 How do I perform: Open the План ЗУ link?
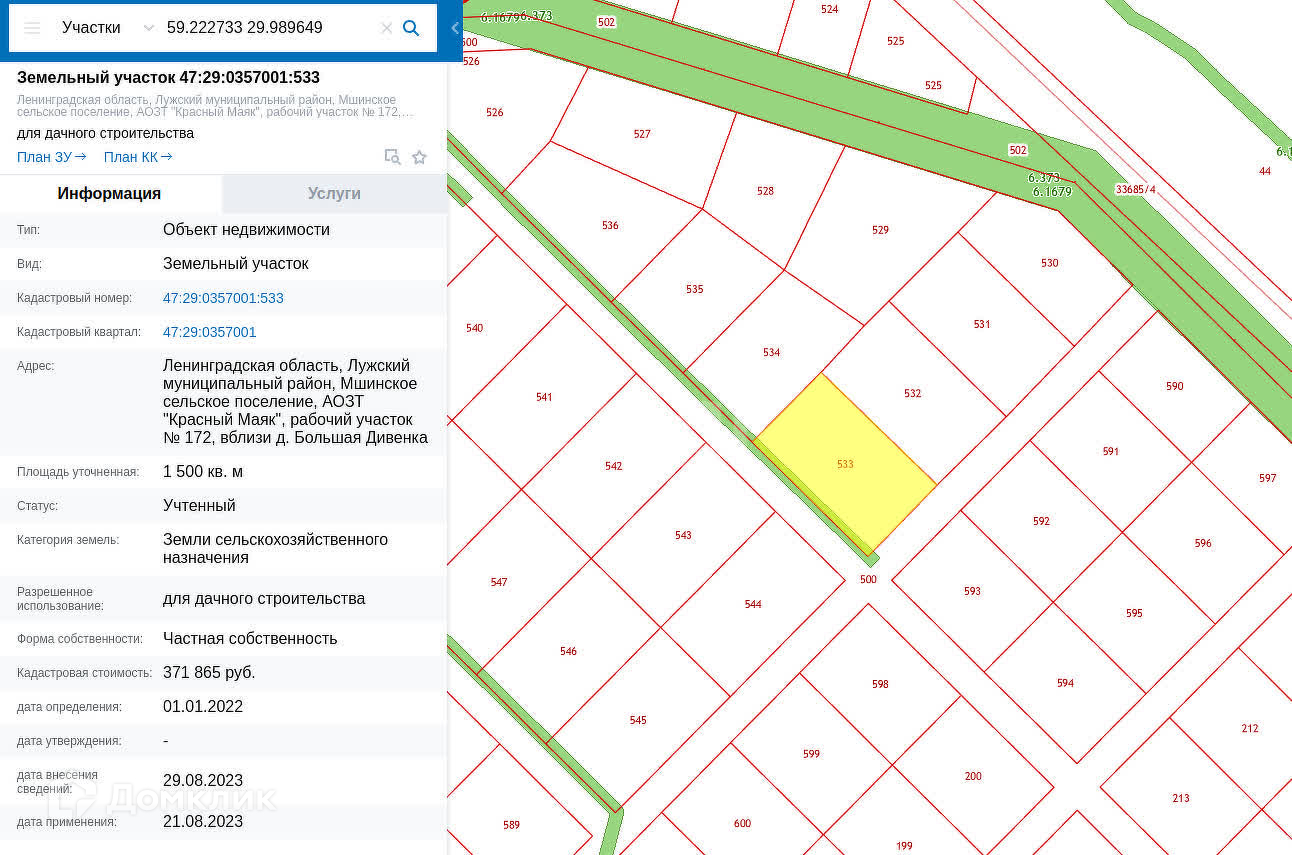[51, 157]
